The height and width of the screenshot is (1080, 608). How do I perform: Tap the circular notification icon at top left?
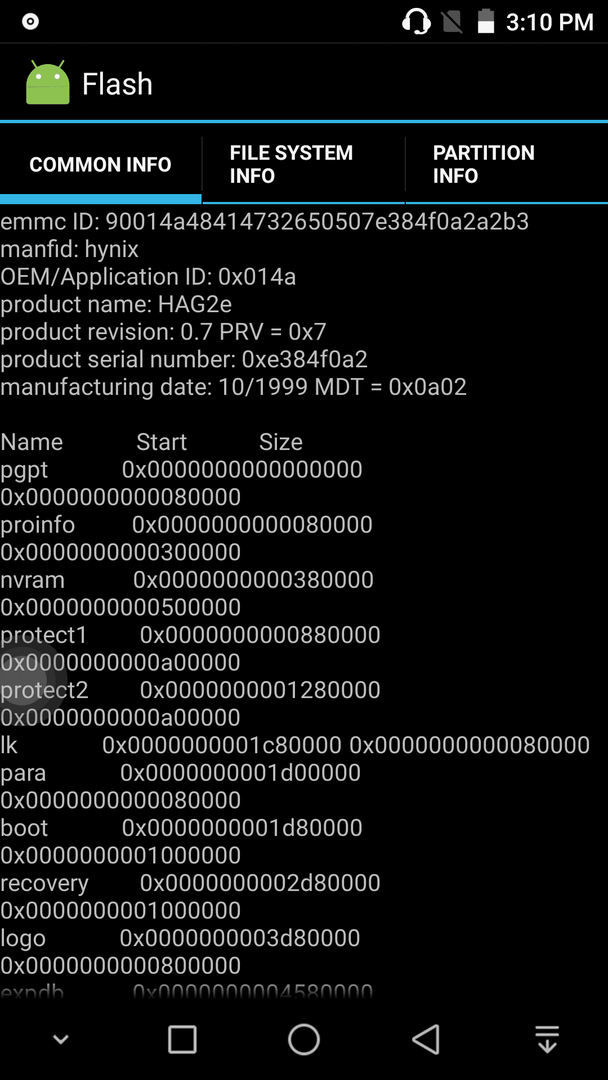30,21
